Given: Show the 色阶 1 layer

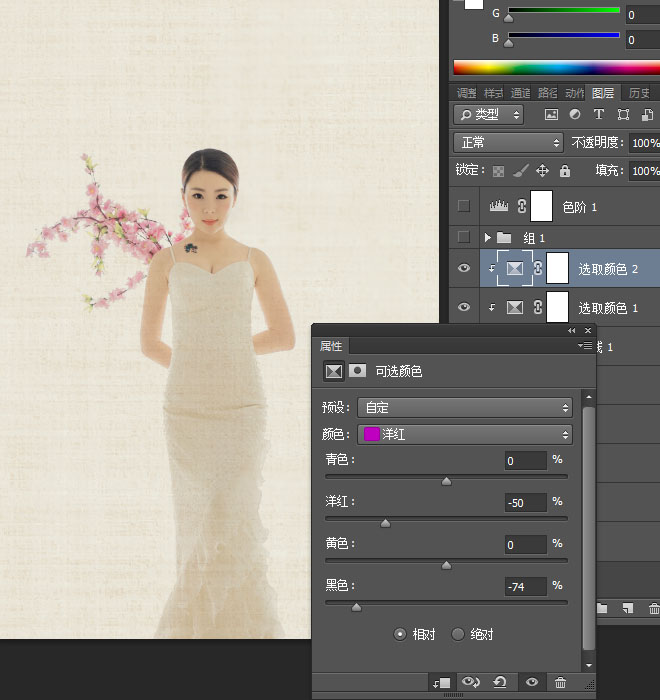Looking at the screenshot, I should coord(464,206).
